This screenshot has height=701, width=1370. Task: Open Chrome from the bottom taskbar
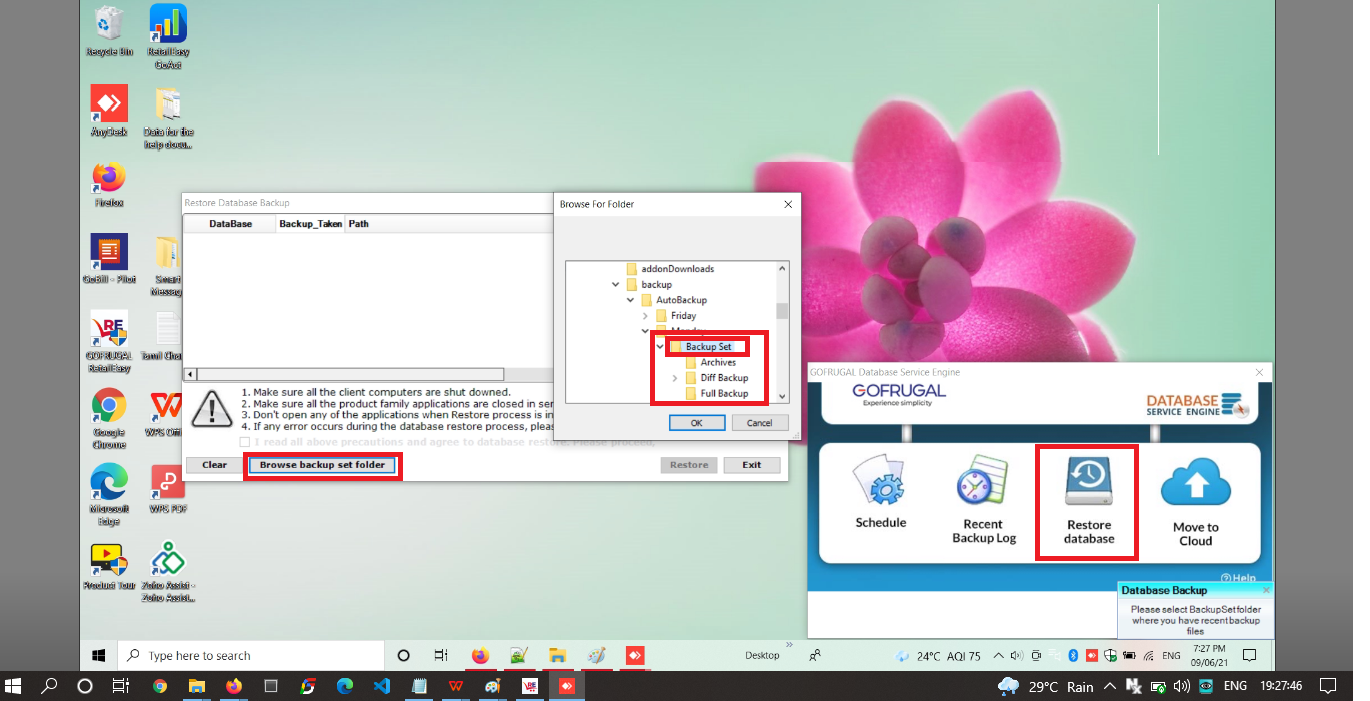coord(160,687)
